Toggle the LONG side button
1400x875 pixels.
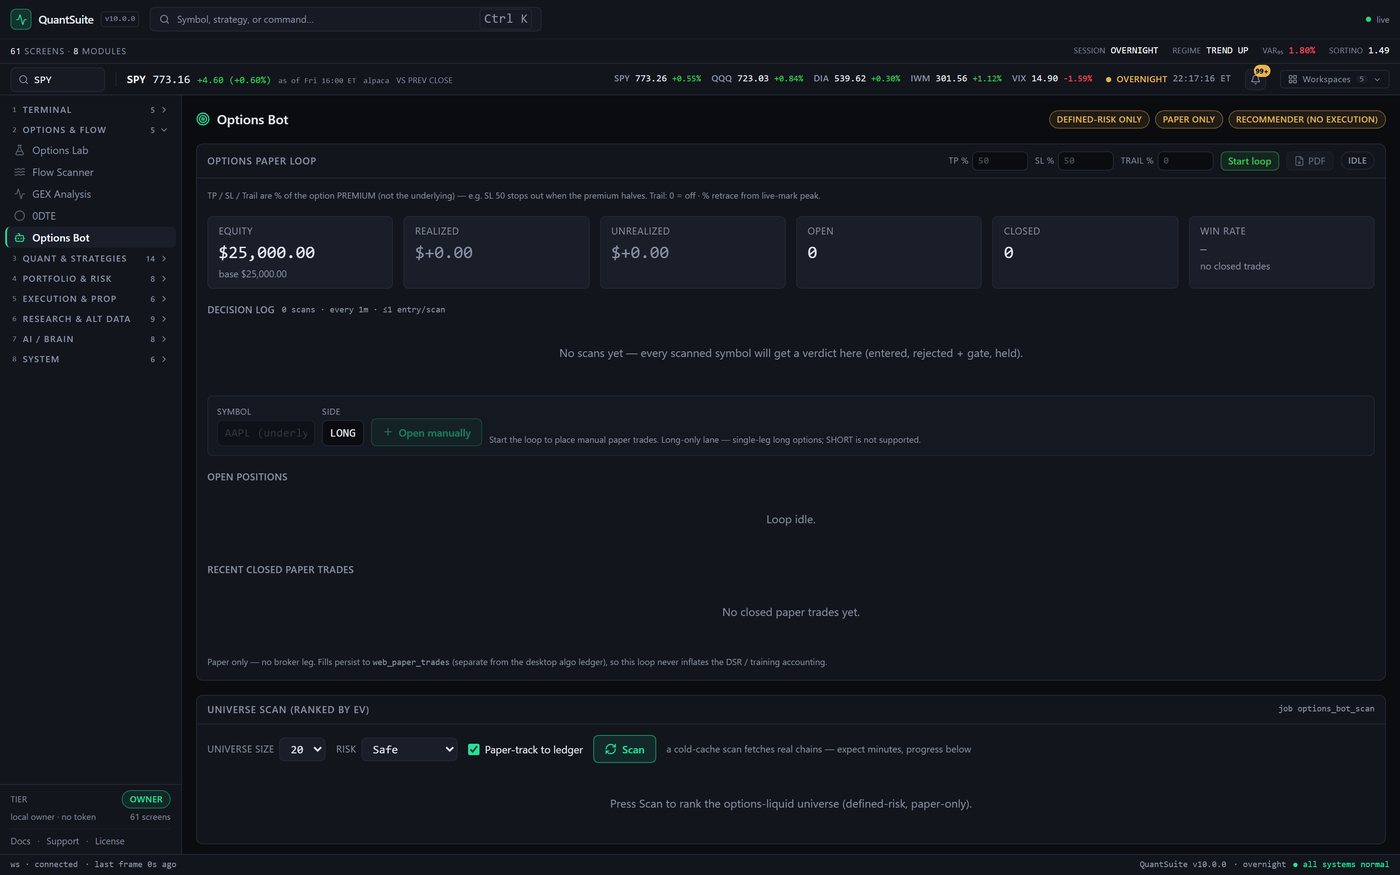pos(343,433)
